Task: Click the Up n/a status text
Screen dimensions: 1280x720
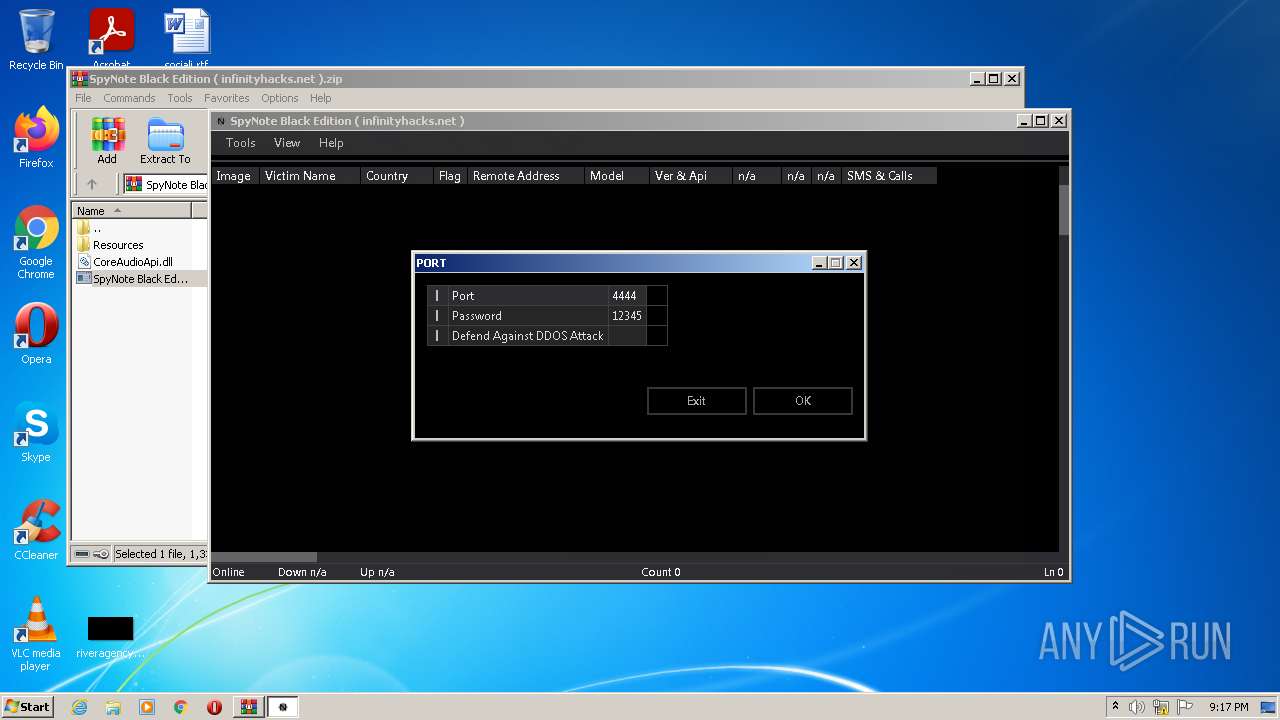Action: coord(377,572)
